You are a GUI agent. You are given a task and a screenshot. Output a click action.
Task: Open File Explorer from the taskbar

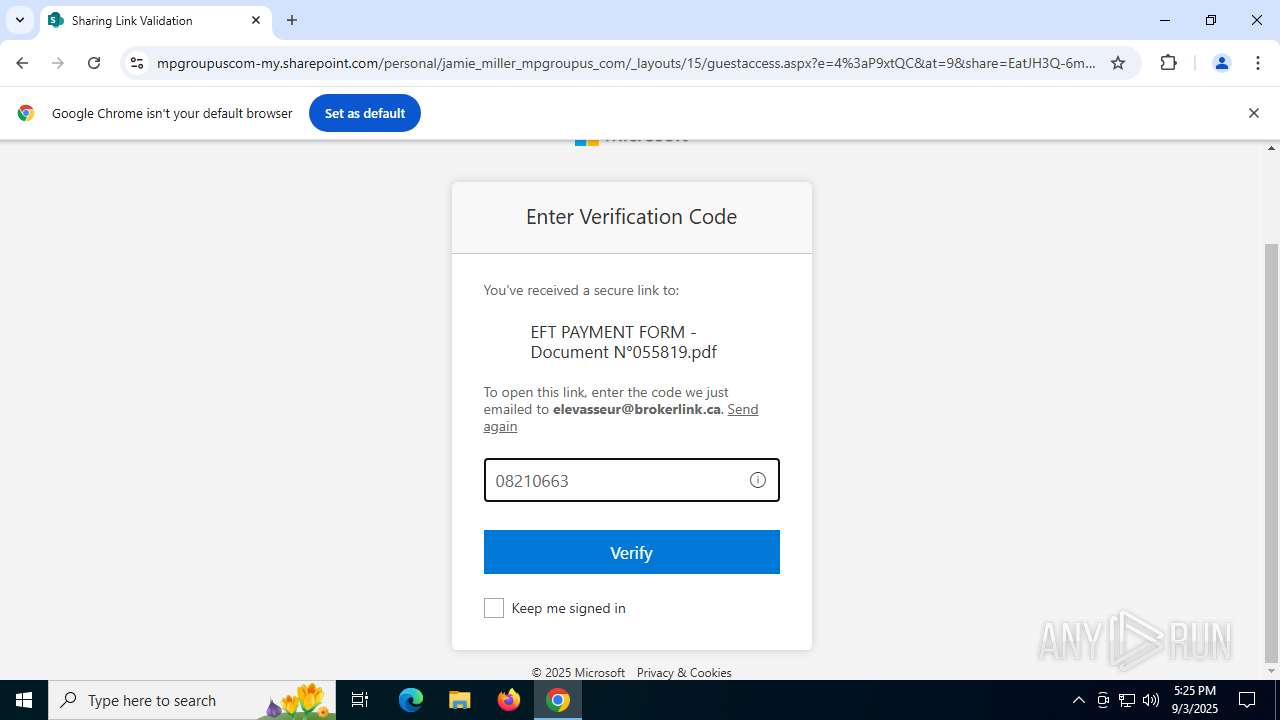click(460, 700)
